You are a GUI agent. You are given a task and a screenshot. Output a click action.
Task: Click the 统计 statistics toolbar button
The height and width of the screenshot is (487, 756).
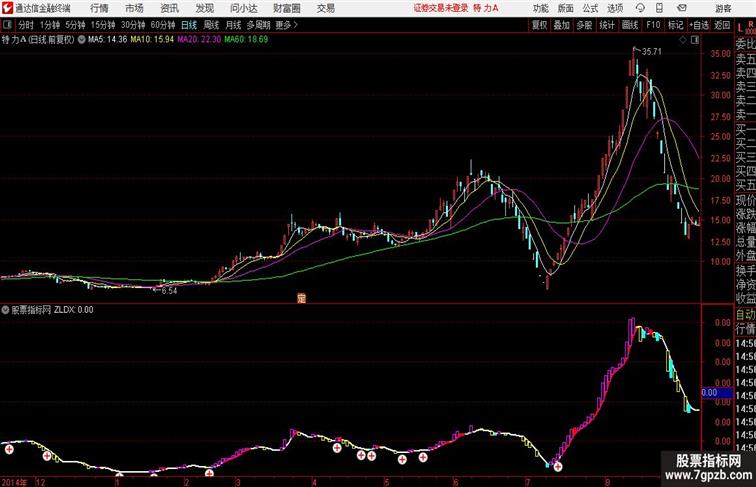pyautogui.click(x=607, y=25)
